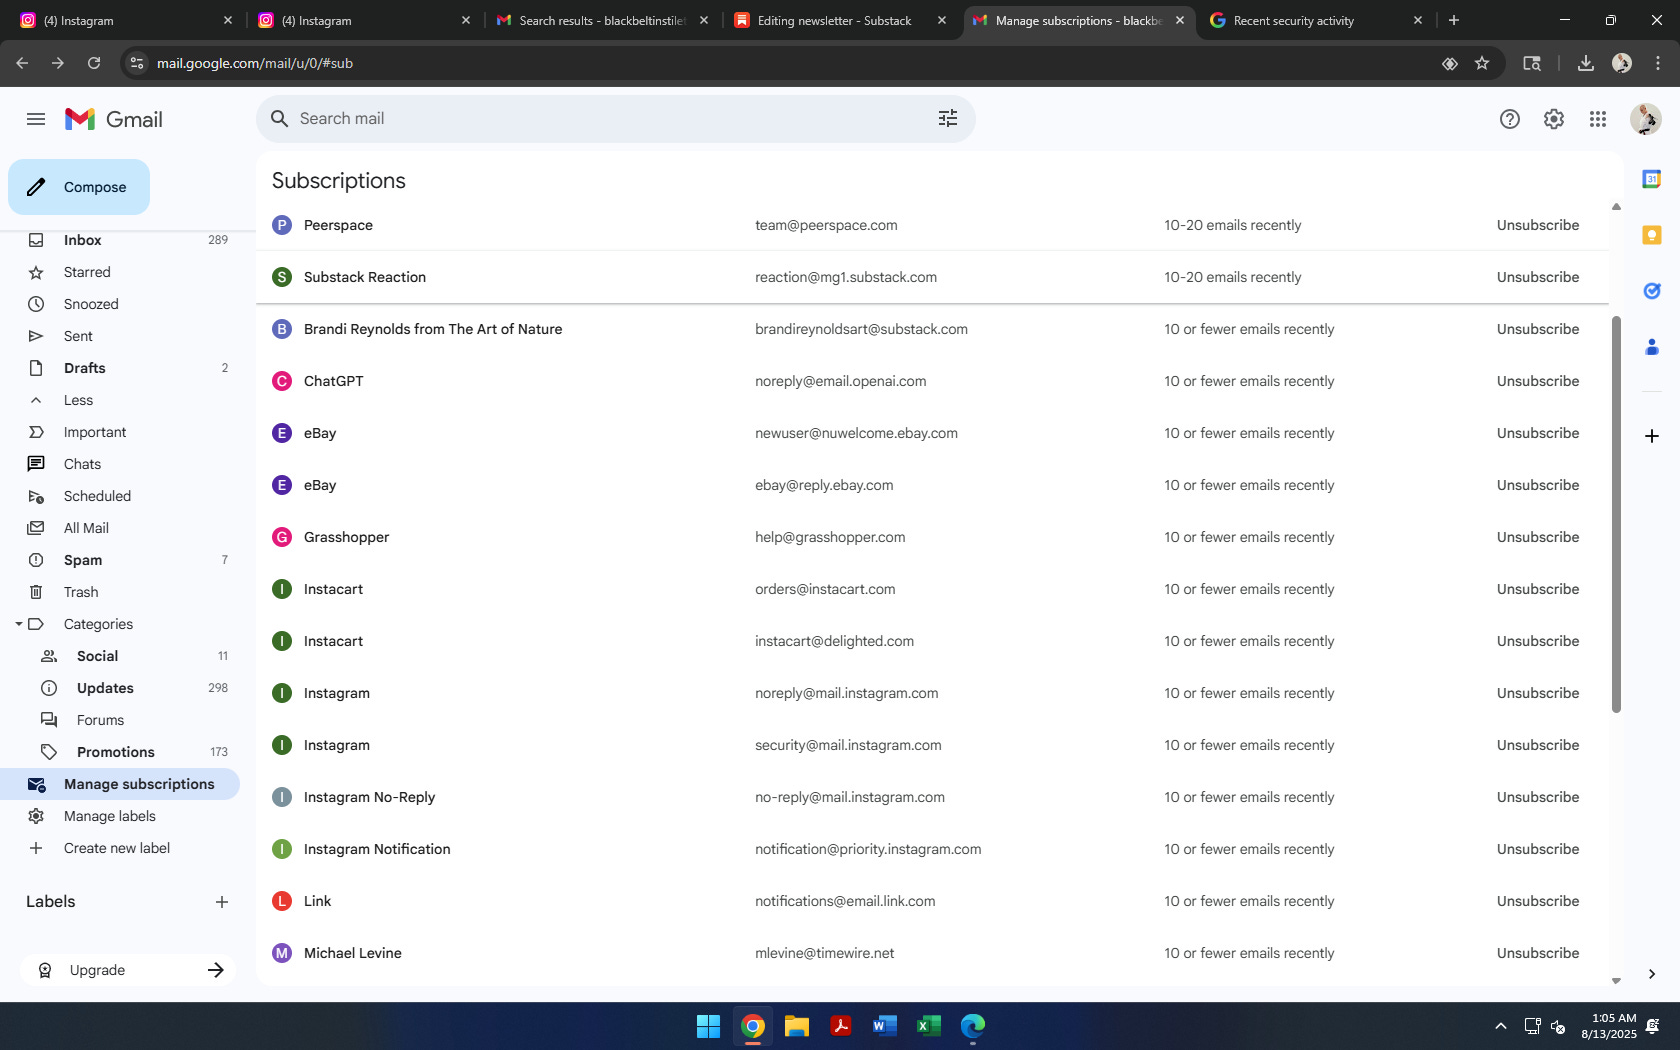Image resolution: width=1680 pixels, height=1050 pixels.
Task: Get add-ons with the plus icon
Action: click(x=1652, y=436)
